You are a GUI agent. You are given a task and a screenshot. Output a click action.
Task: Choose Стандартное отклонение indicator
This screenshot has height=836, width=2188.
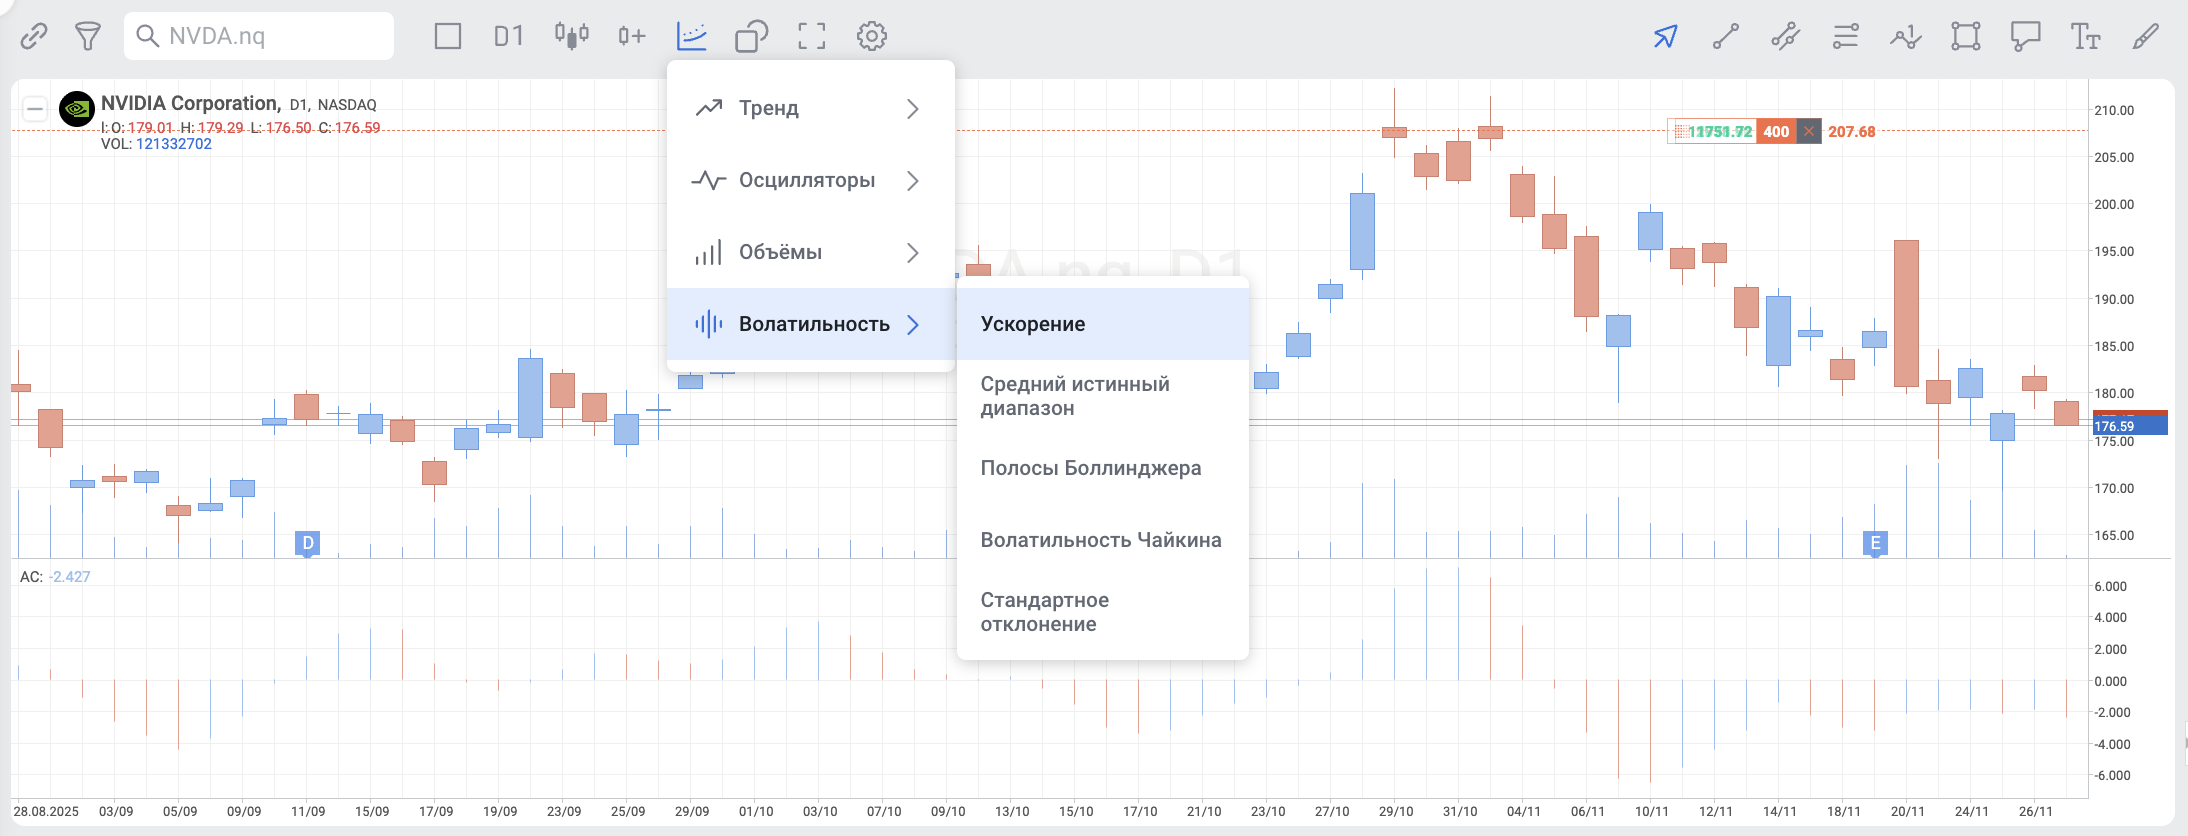click(x=1103, y=612)
